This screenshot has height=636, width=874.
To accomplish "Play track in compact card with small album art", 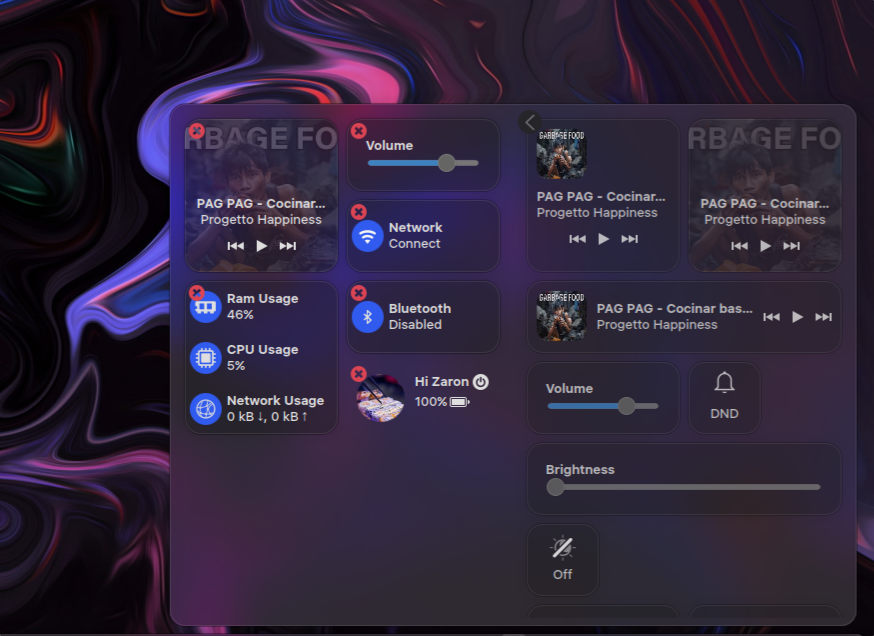I will pyautogui.click(x=603, y=239).
